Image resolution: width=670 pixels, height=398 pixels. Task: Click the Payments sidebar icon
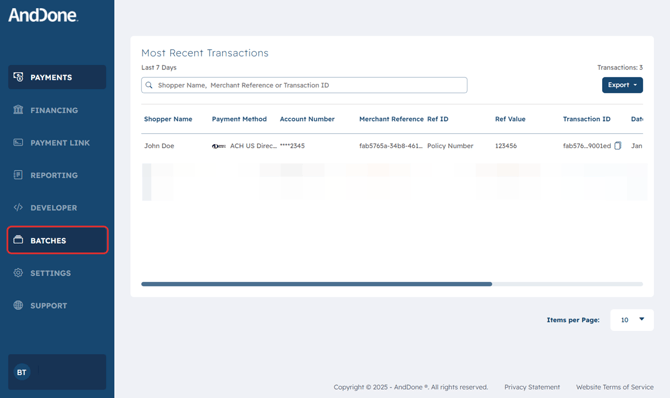click(18, 77)
